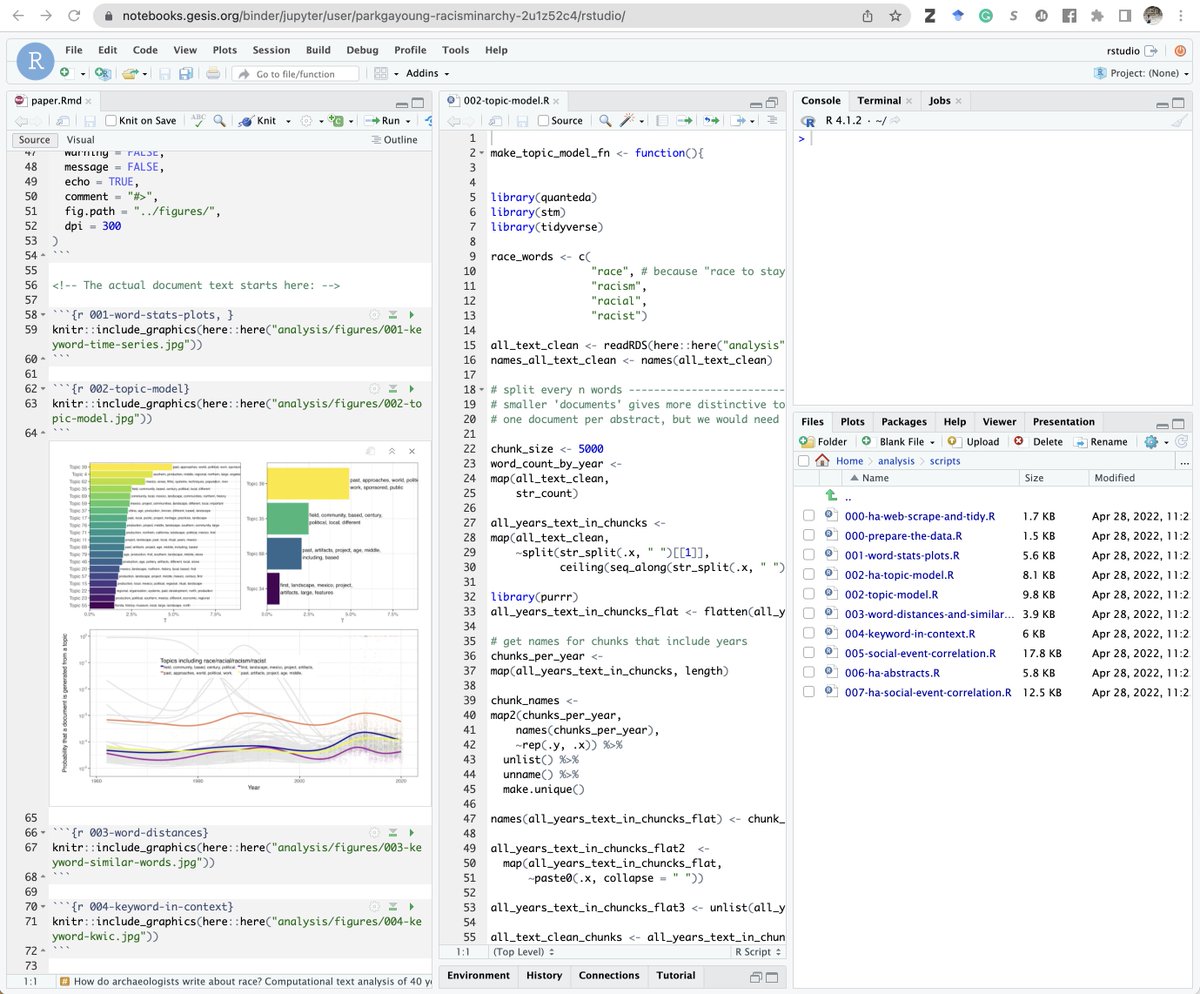Click the run current line arrow icon in script
Screen dimensions: 1200x994
pyautogui.click(x=685, y=120)
